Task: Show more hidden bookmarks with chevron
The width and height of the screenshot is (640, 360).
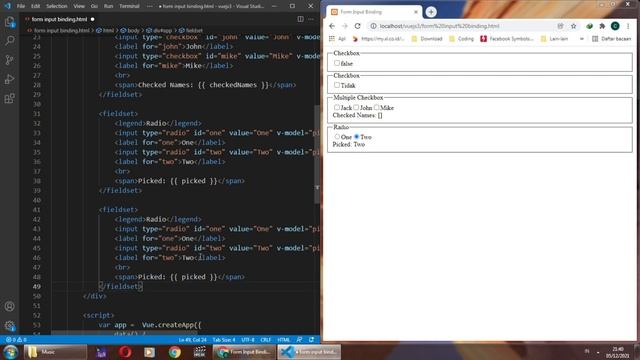Action: 582,39
